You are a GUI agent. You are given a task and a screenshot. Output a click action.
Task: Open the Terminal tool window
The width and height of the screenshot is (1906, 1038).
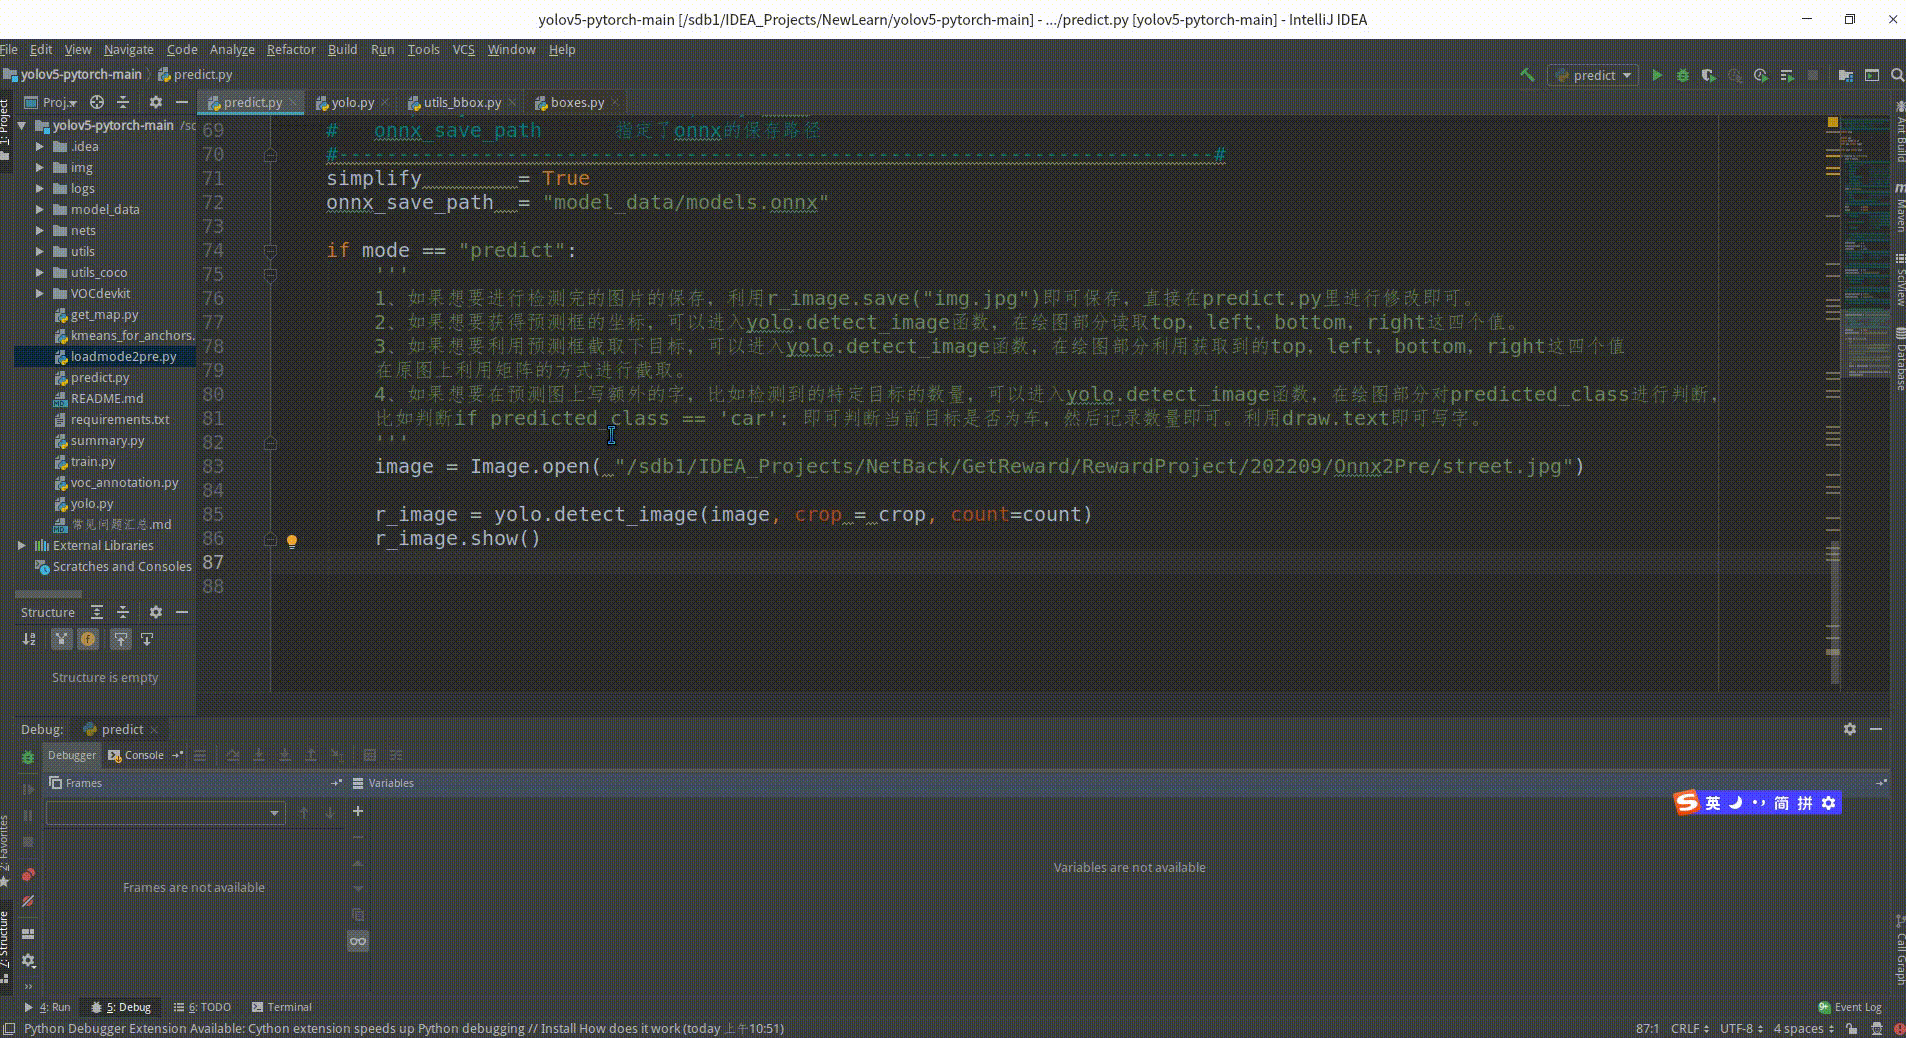coord(282,1007)
